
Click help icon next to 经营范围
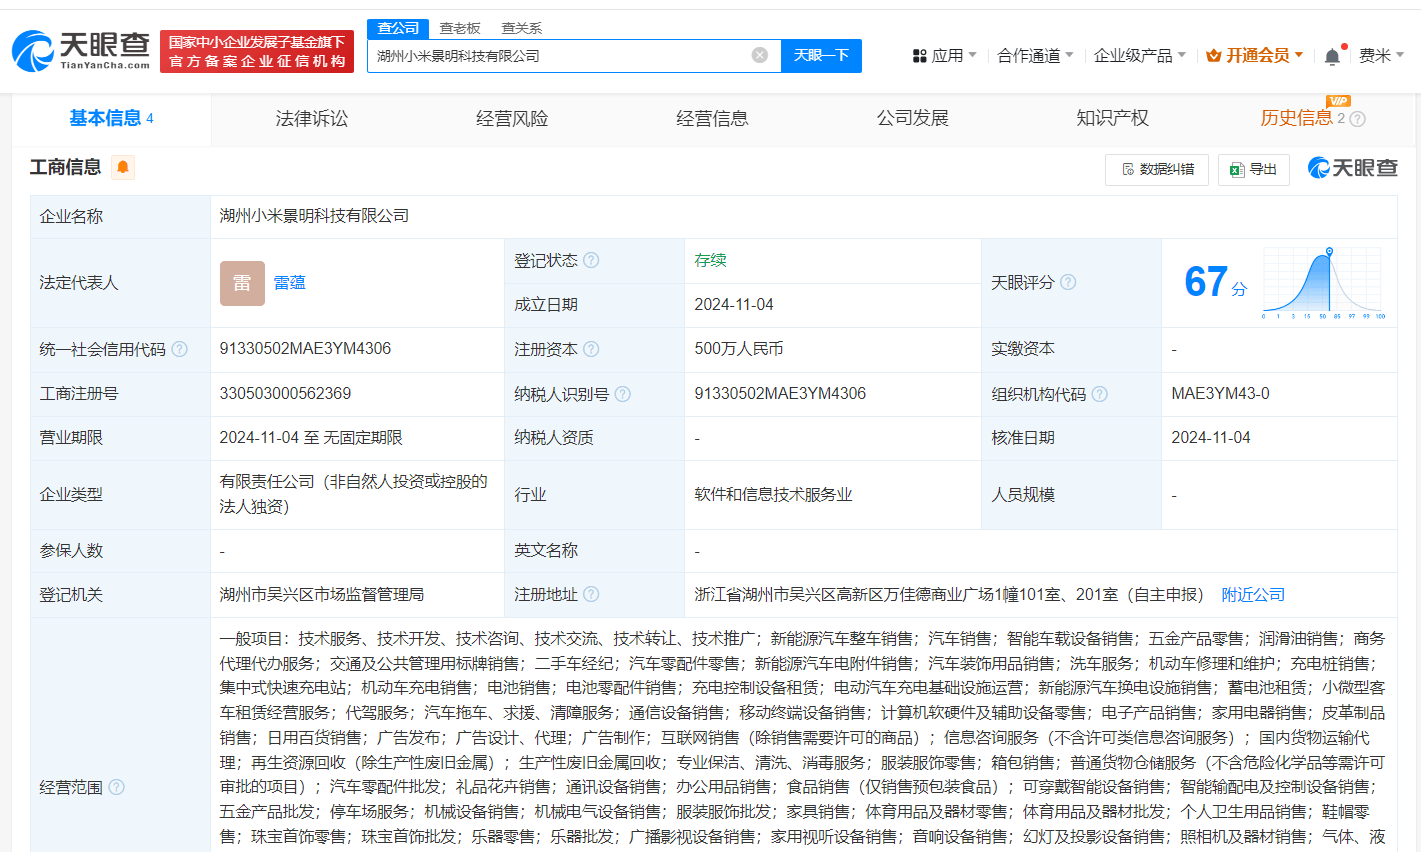tap(116, 787)
